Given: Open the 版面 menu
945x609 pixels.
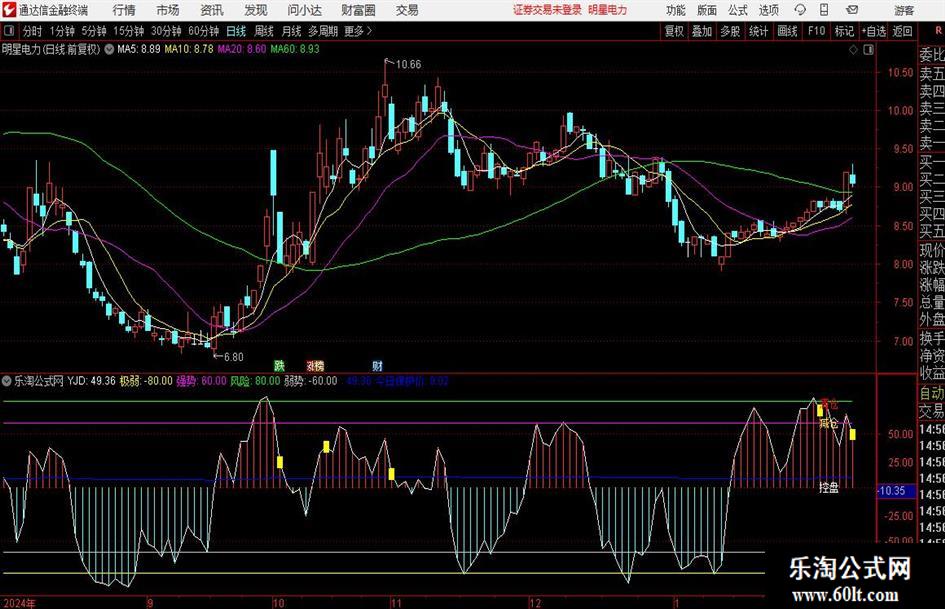Looking at the screenshot, I should click(x=706, y=10).
